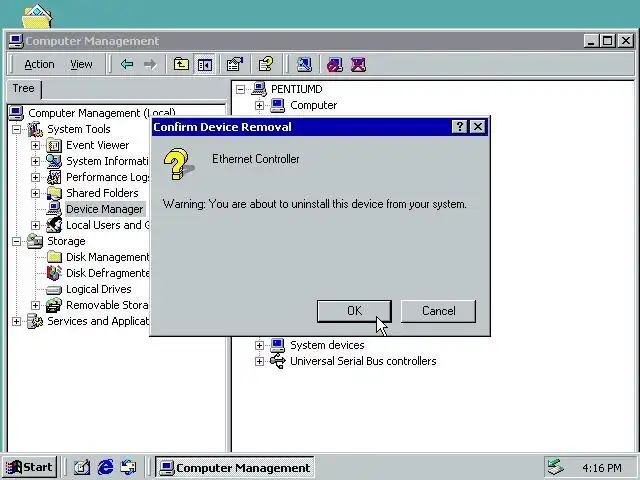
Task: Select Logical Drives in the tree
Action: pyautogui.click(x=99, y=289)
